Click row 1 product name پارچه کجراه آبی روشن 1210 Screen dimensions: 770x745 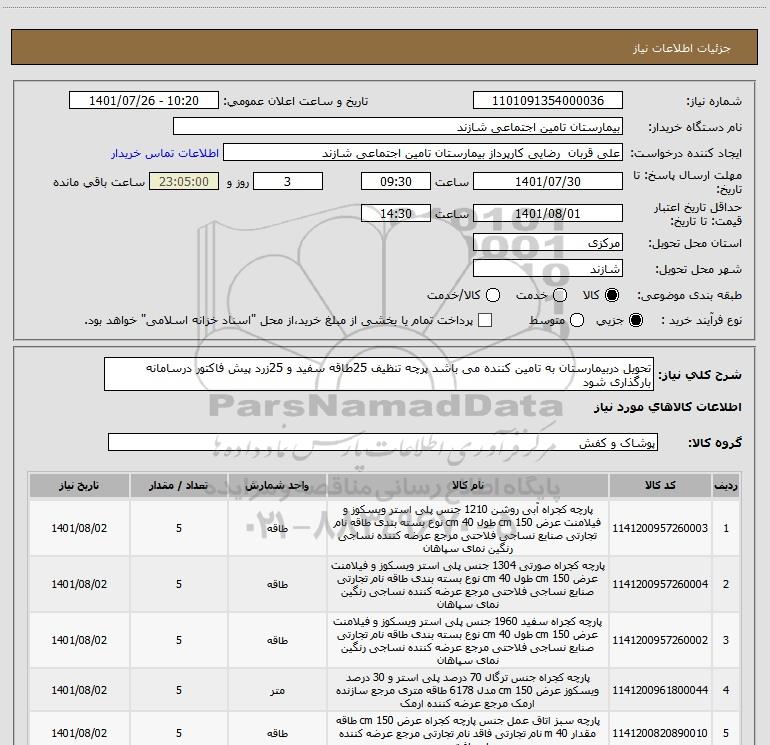[468, 529]
